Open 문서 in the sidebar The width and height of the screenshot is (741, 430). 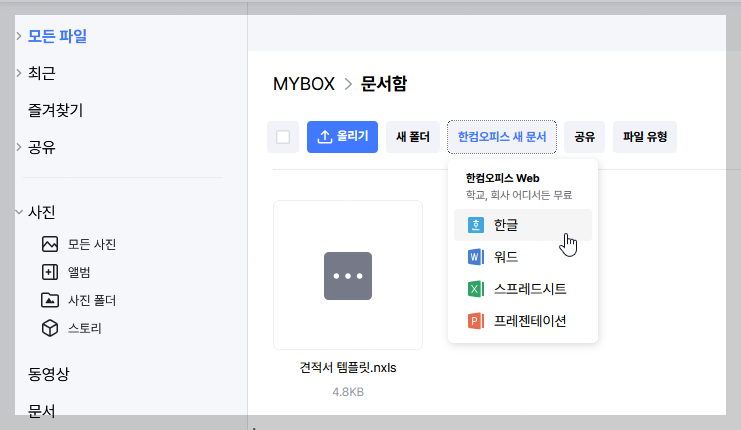click(x=42, y=411)
